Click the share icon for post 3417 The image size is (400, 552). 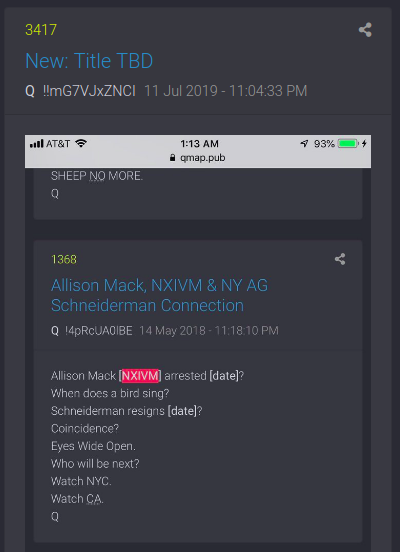click(x=365, y=30)
